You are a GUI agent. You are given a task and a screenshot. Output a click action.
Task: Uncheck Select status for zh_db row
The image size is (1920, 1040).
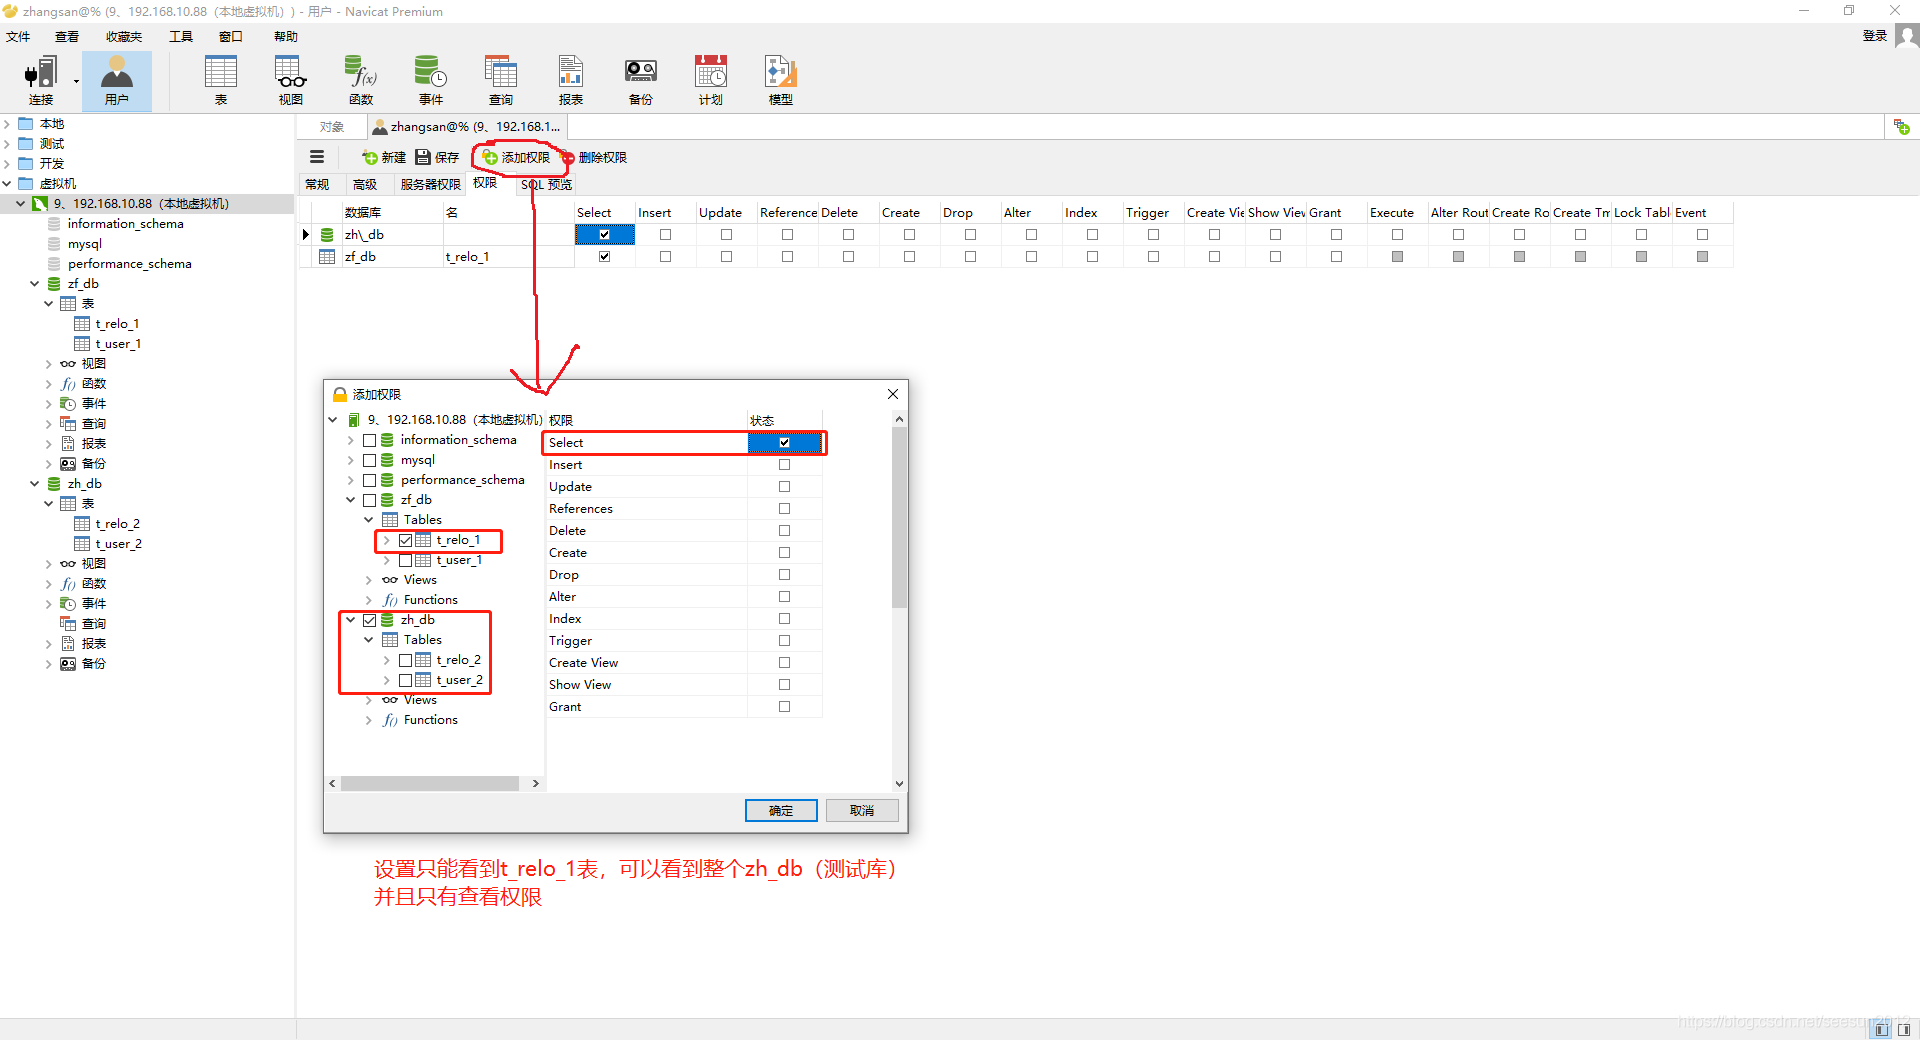pos(604,234)
